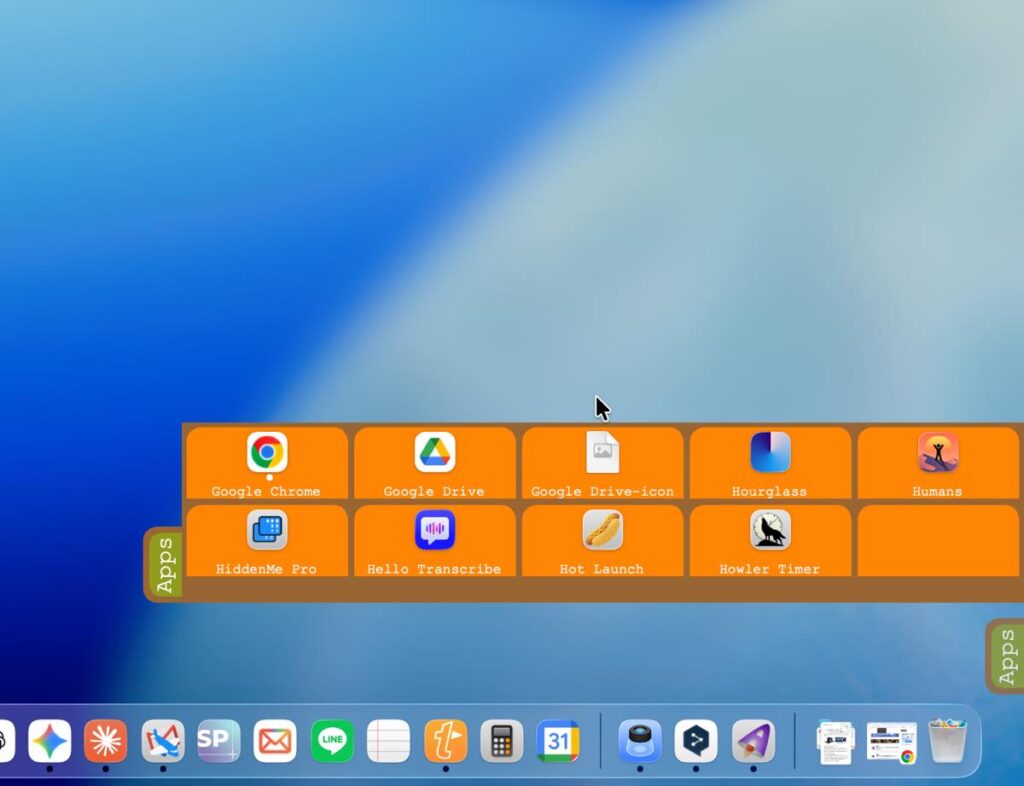Open the SP app in the Dock

tap(219, 741)
